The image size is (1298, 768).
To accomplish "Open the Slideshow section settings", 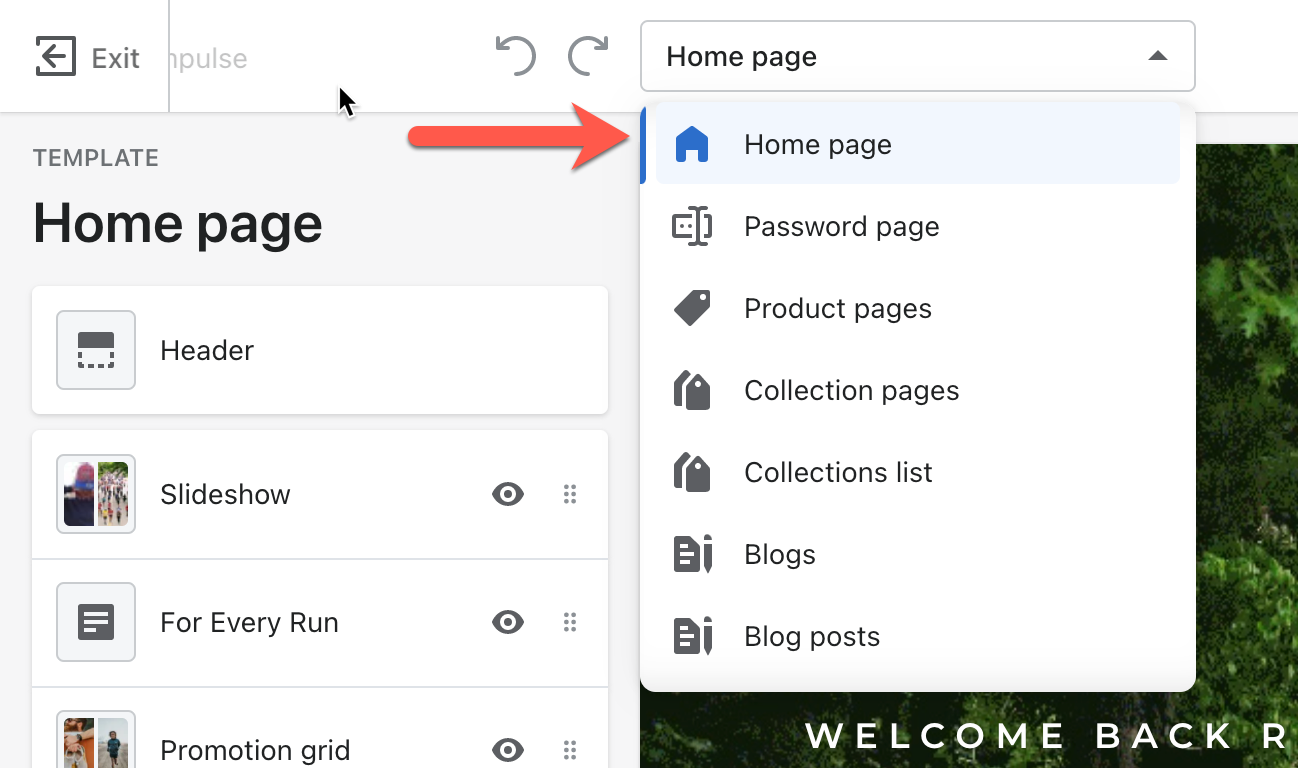I will [320, 495].
